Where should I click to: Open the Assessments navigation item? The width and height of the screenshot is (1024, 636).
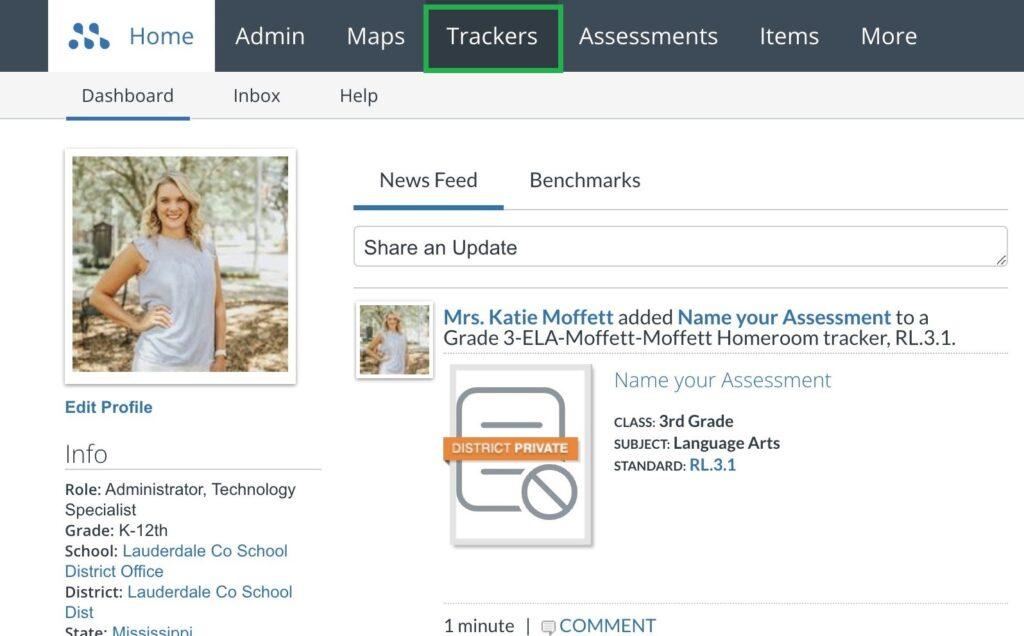tap(648, 36)
